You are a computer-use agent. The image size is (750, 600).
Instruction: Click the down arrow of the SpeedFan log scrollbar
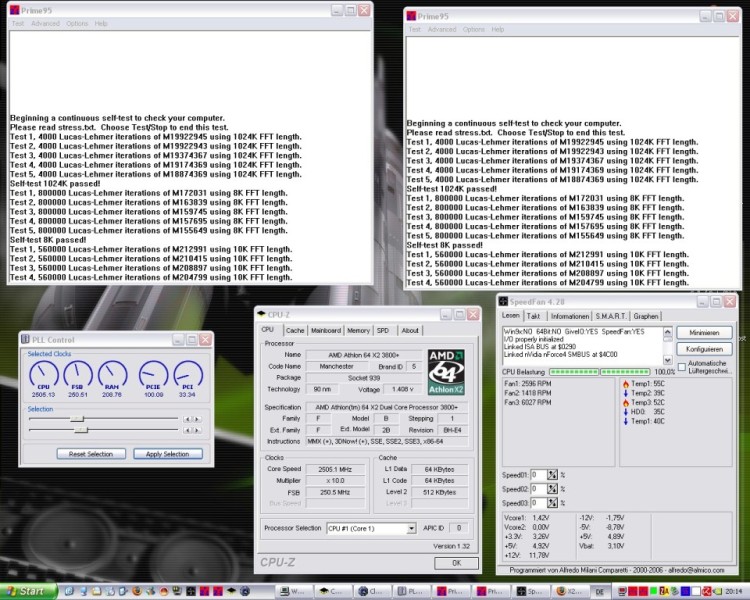pyautogui.click(x=668, y=360)
